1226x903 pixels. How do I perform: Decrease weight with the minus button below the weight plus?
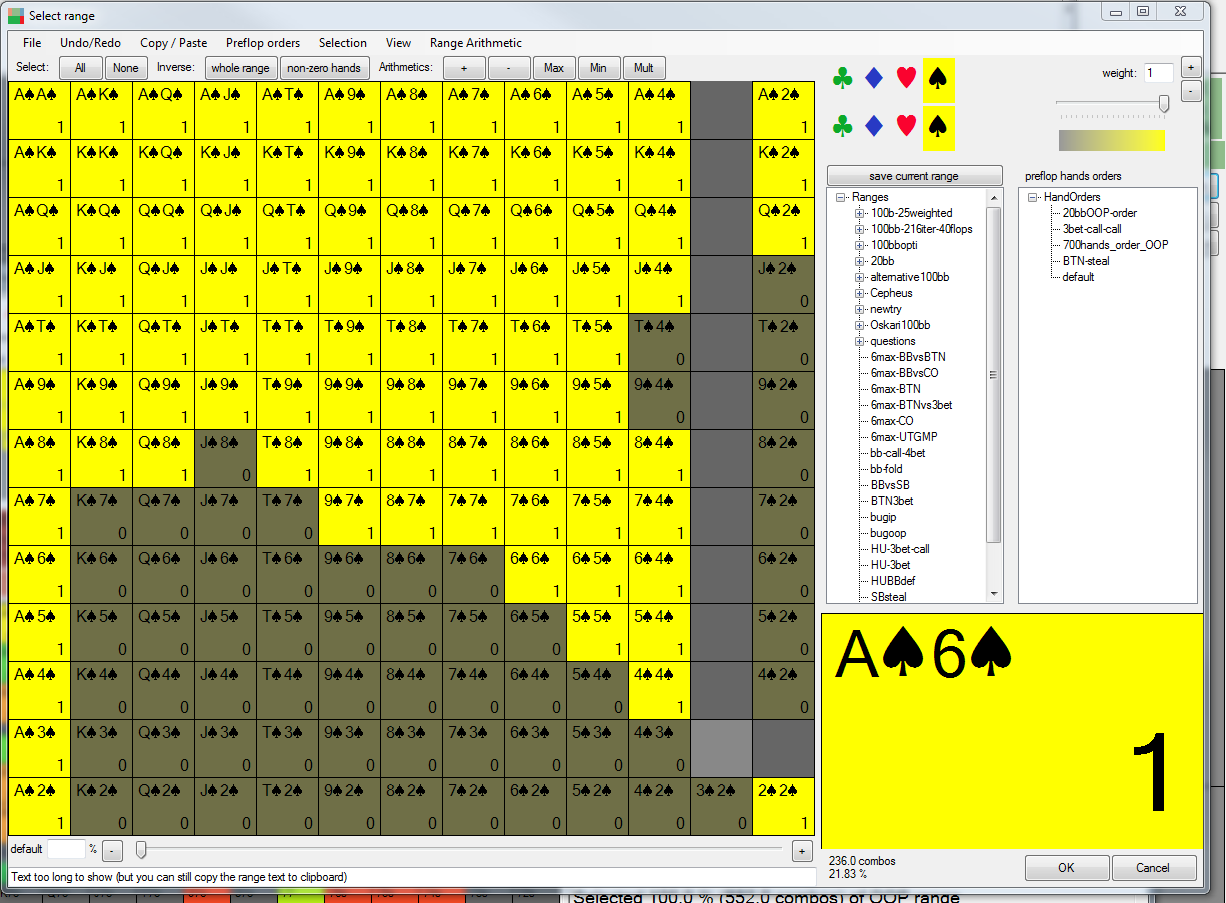[x=1191, y=91]
